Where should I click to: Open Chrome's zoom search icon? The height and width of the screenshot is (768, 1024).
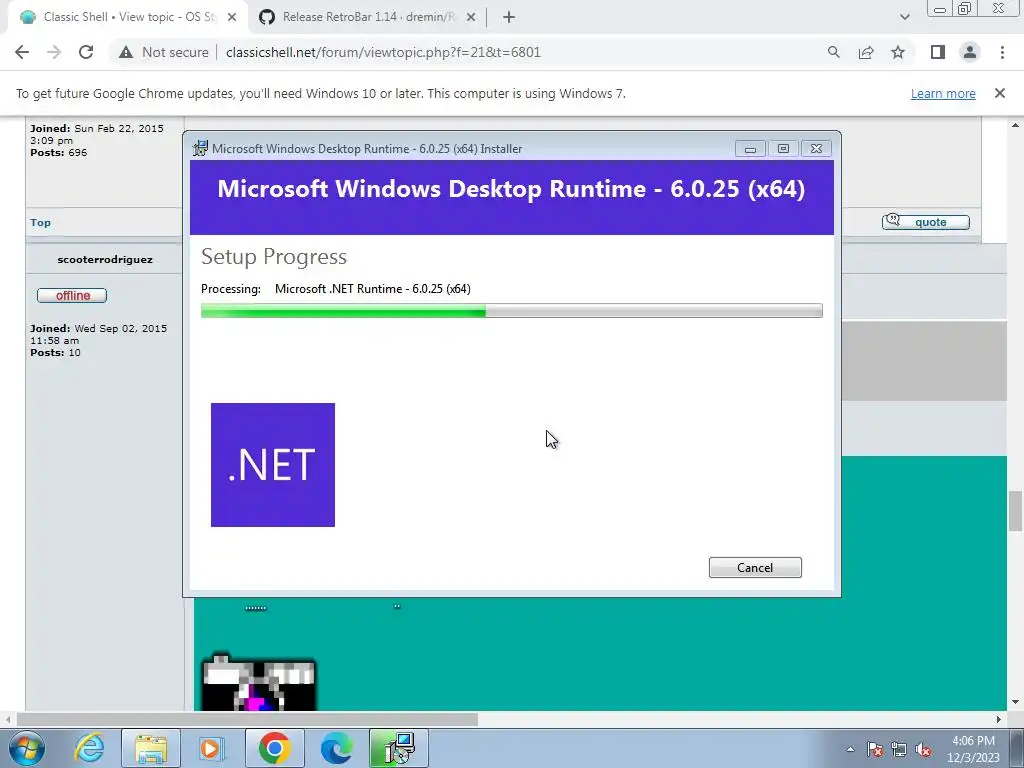click(833, 52)
